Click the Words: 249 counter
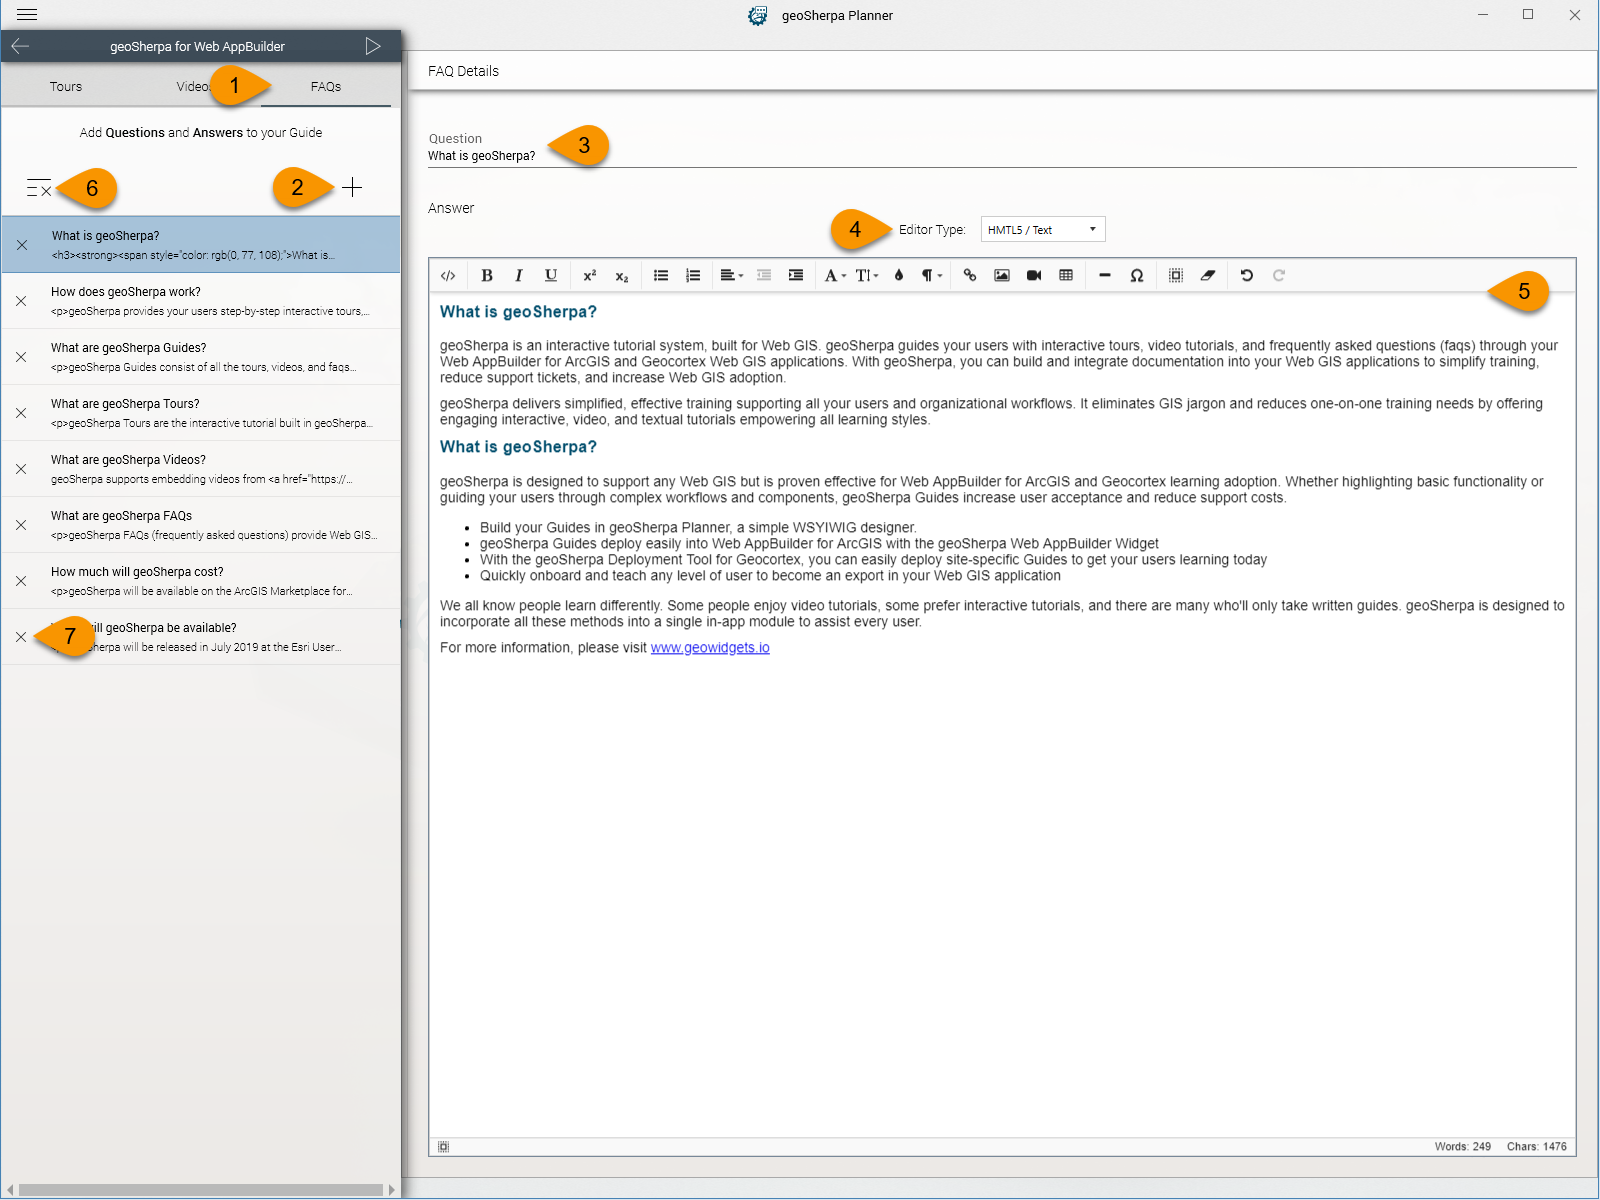Image resolution: width=1600 pixels, height=1200 pixels. tap(1462, 1147)
